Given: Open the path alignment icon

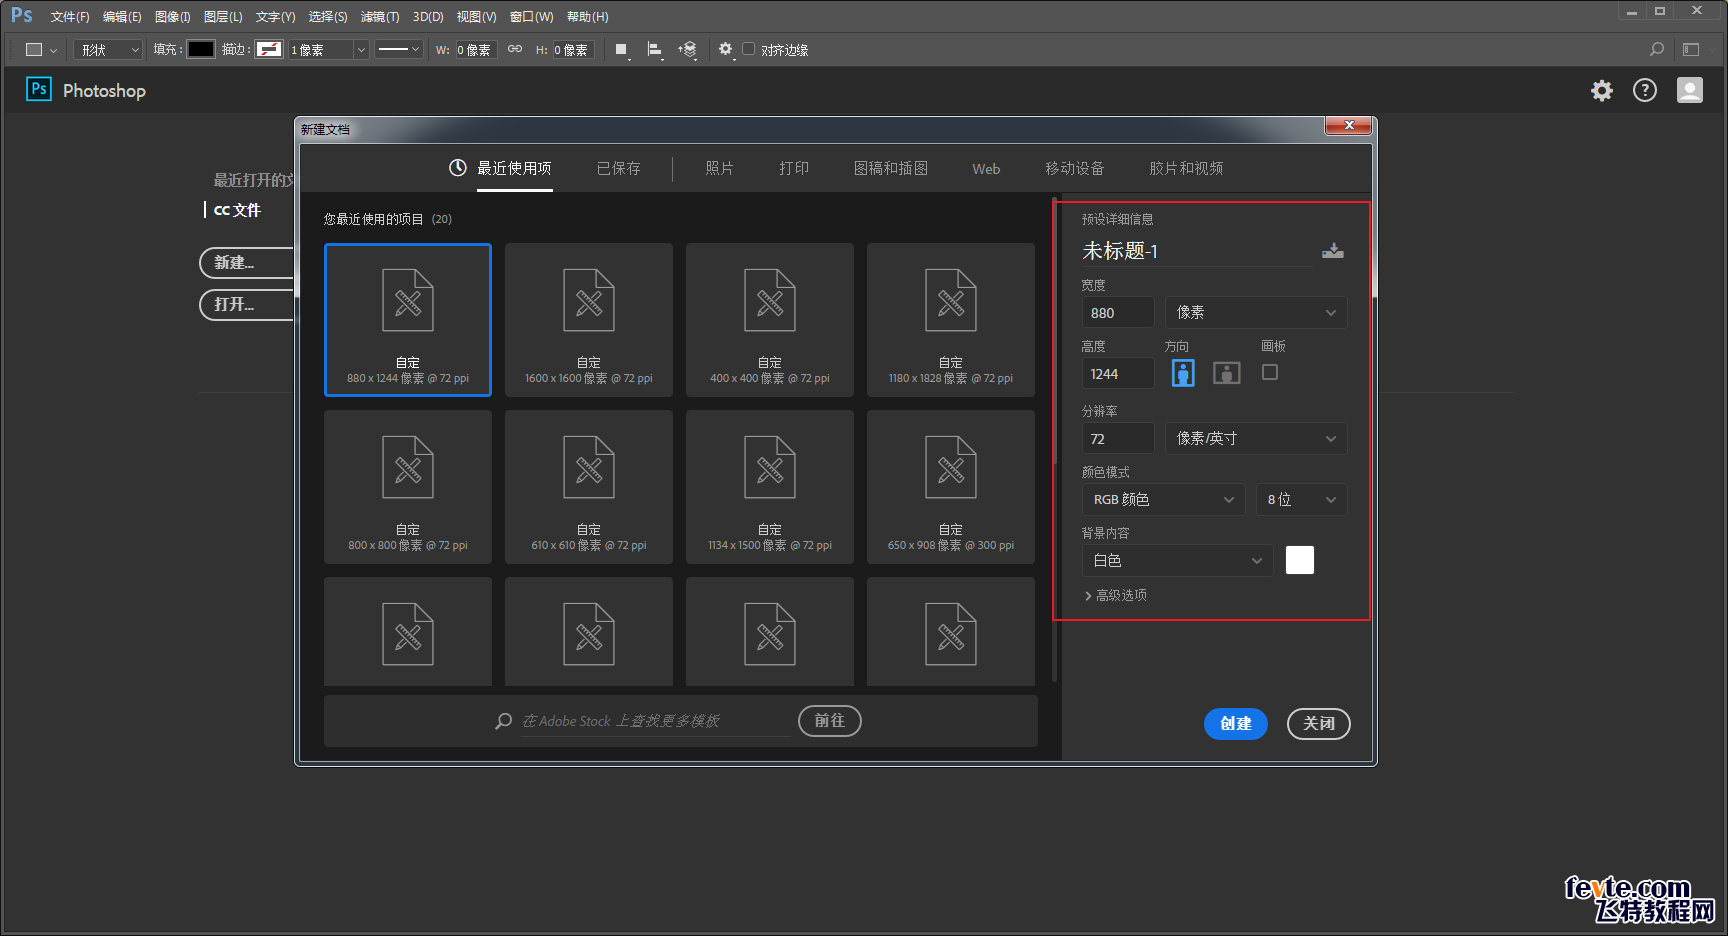Looking at the screenshot, I should [x=655, y=50].
